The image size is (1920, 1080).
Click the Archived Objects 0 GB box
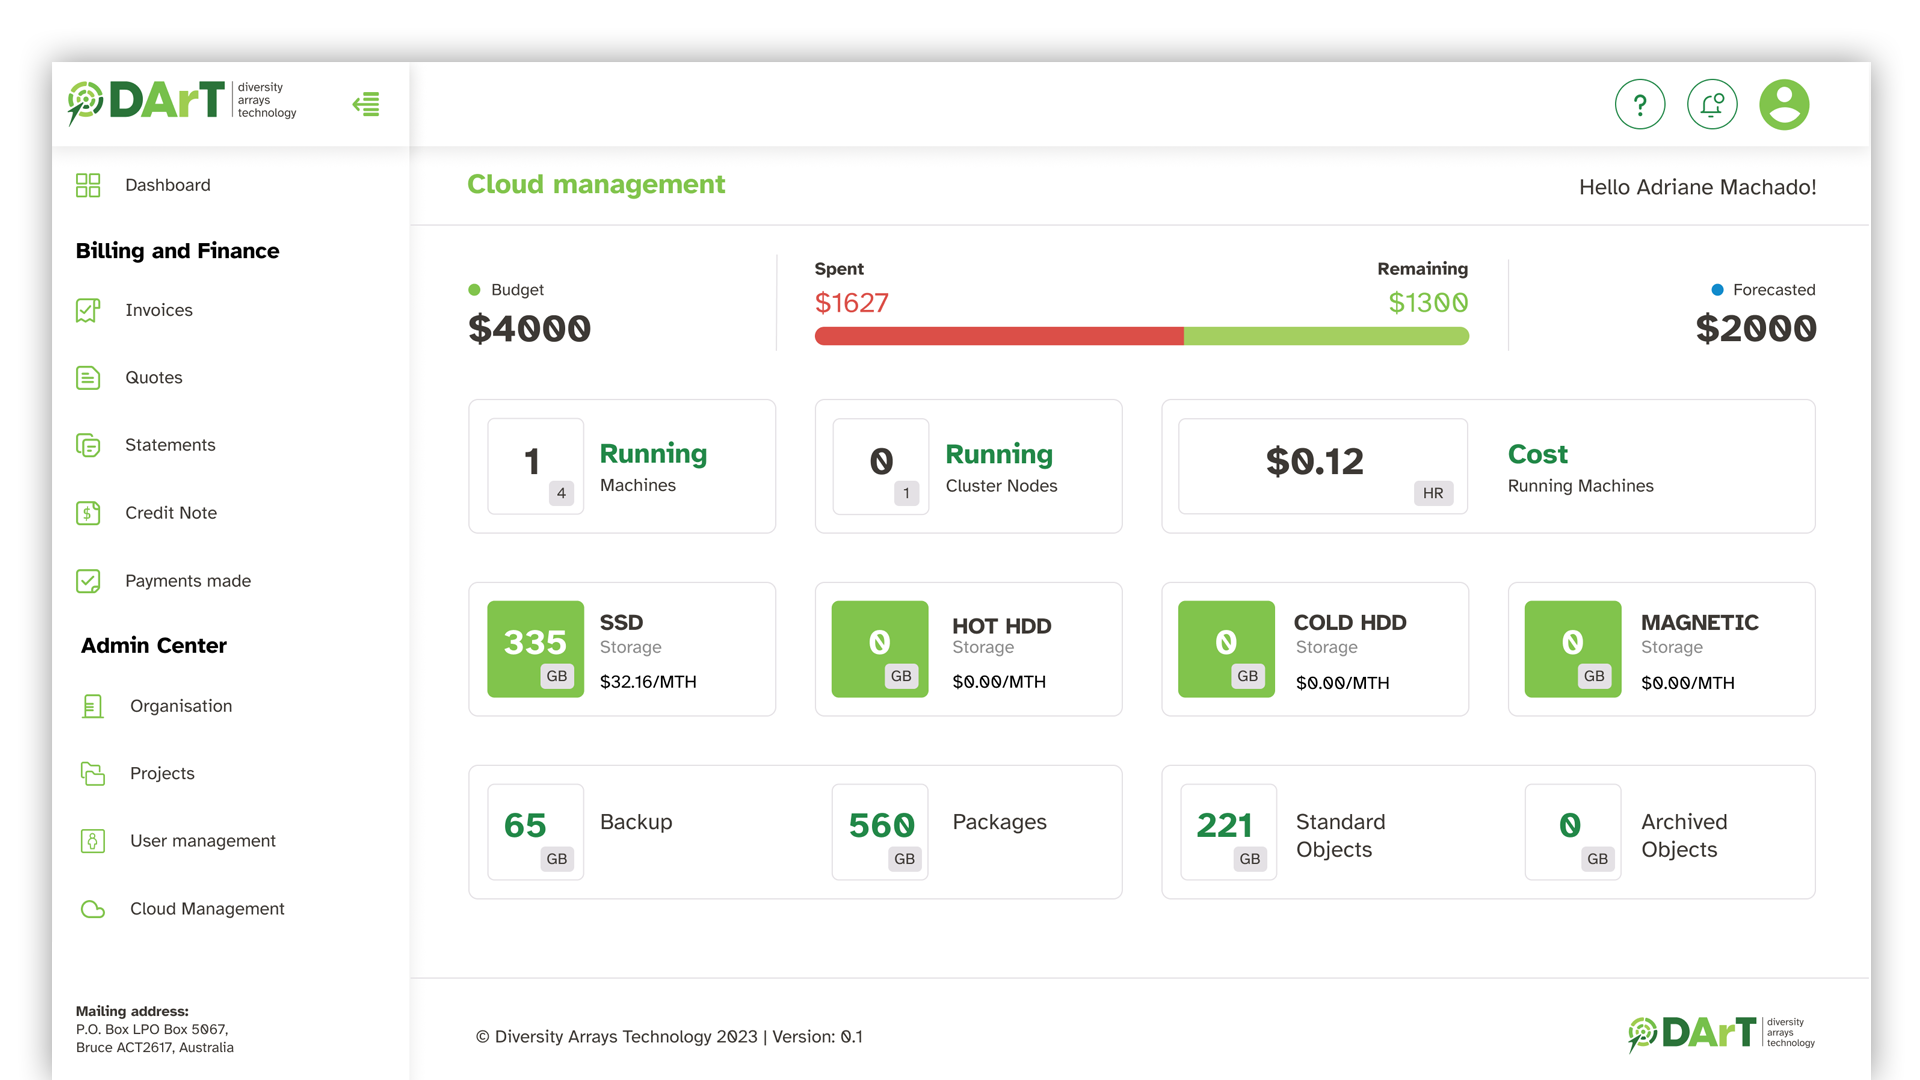(1573, 832)
